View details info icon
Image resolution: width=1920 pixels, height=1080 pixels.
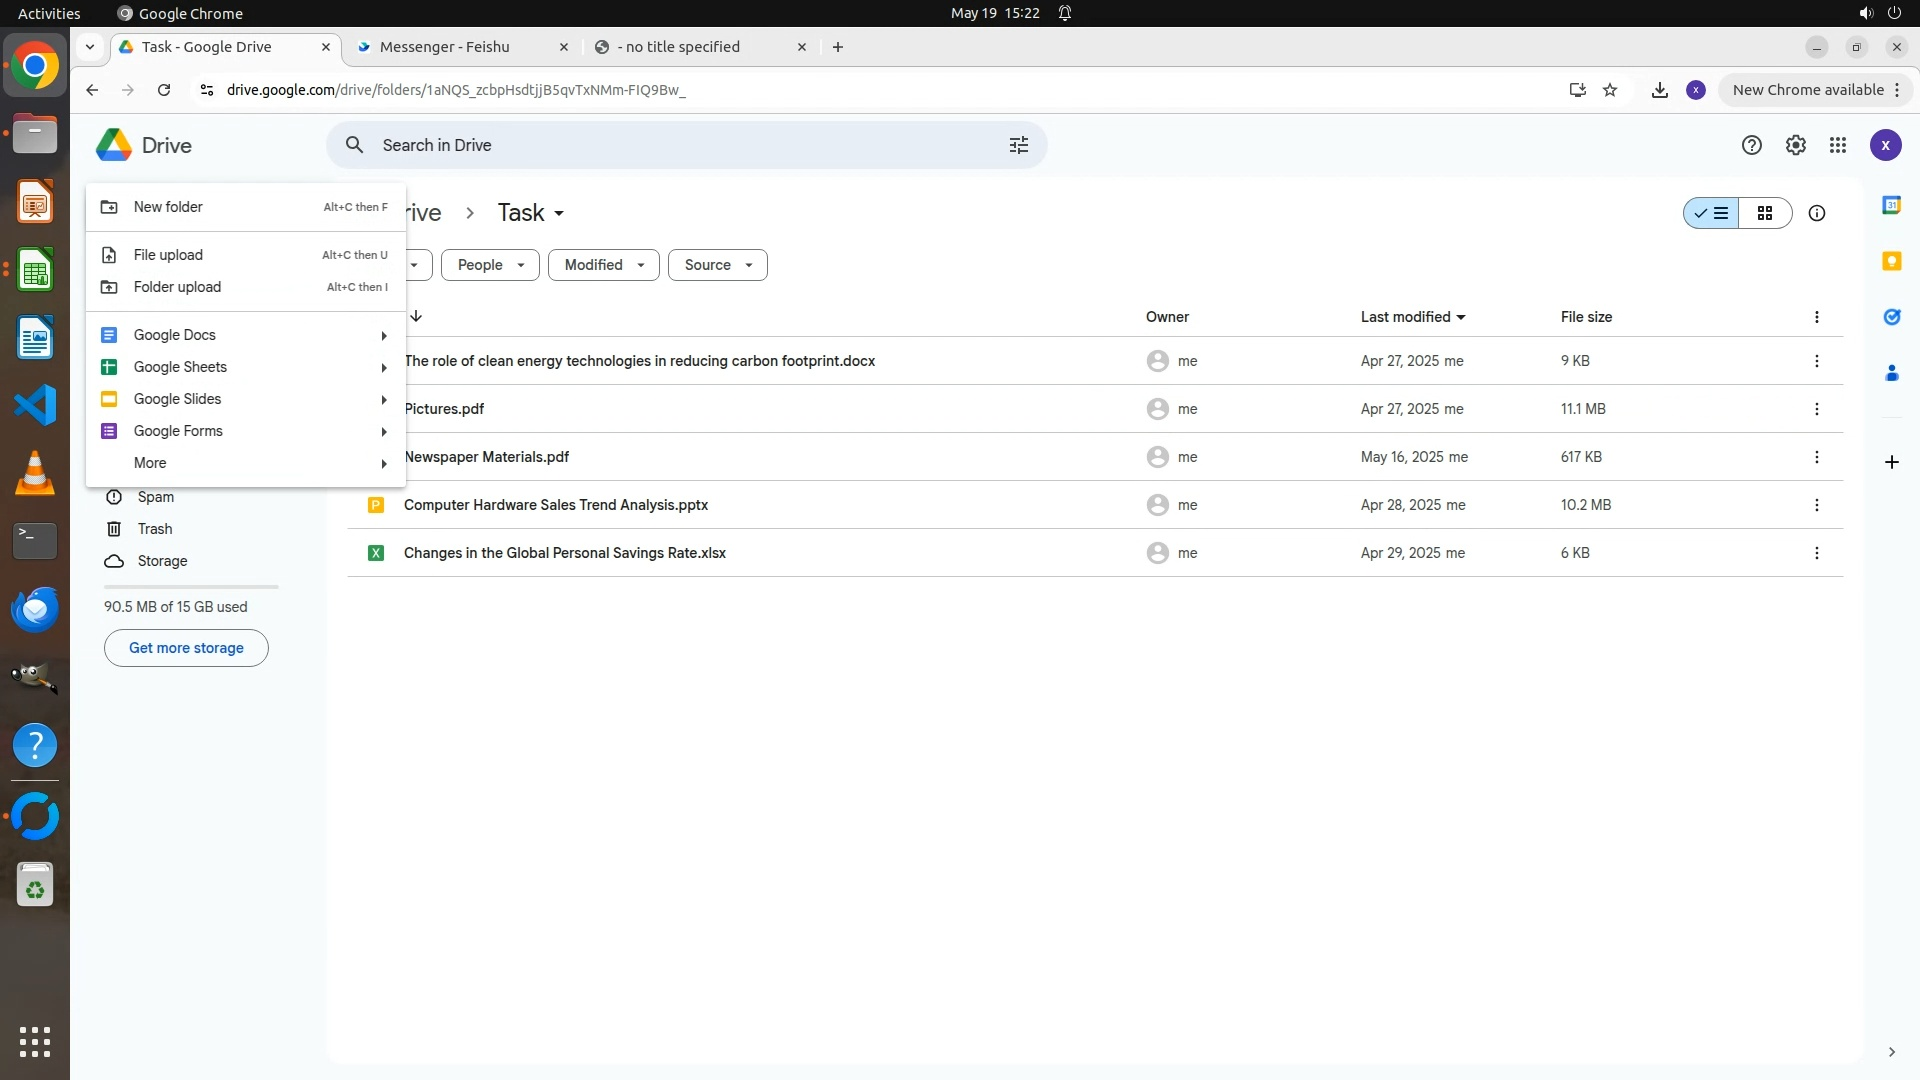(x=1816, y=213)
